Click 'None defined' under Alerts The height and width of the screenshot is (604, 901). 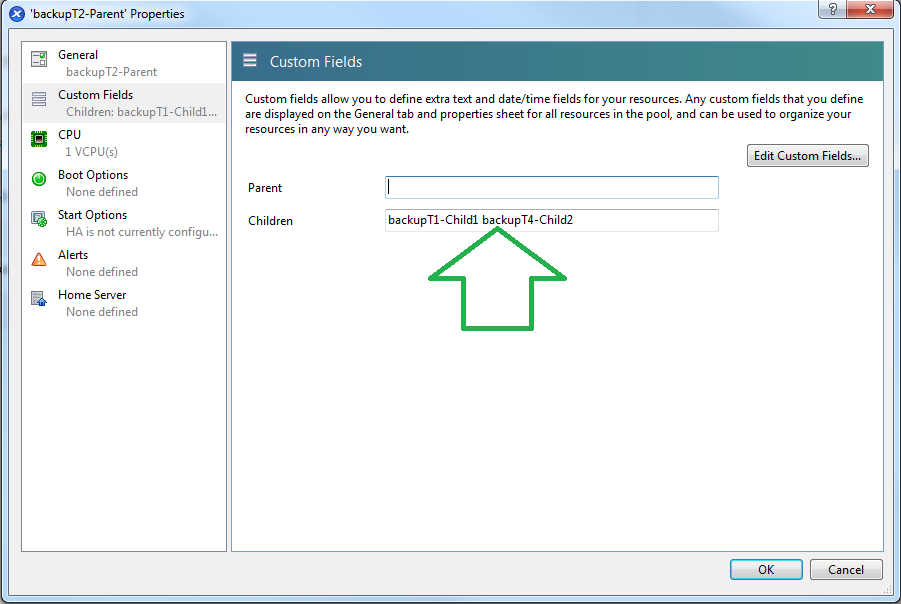102,272
